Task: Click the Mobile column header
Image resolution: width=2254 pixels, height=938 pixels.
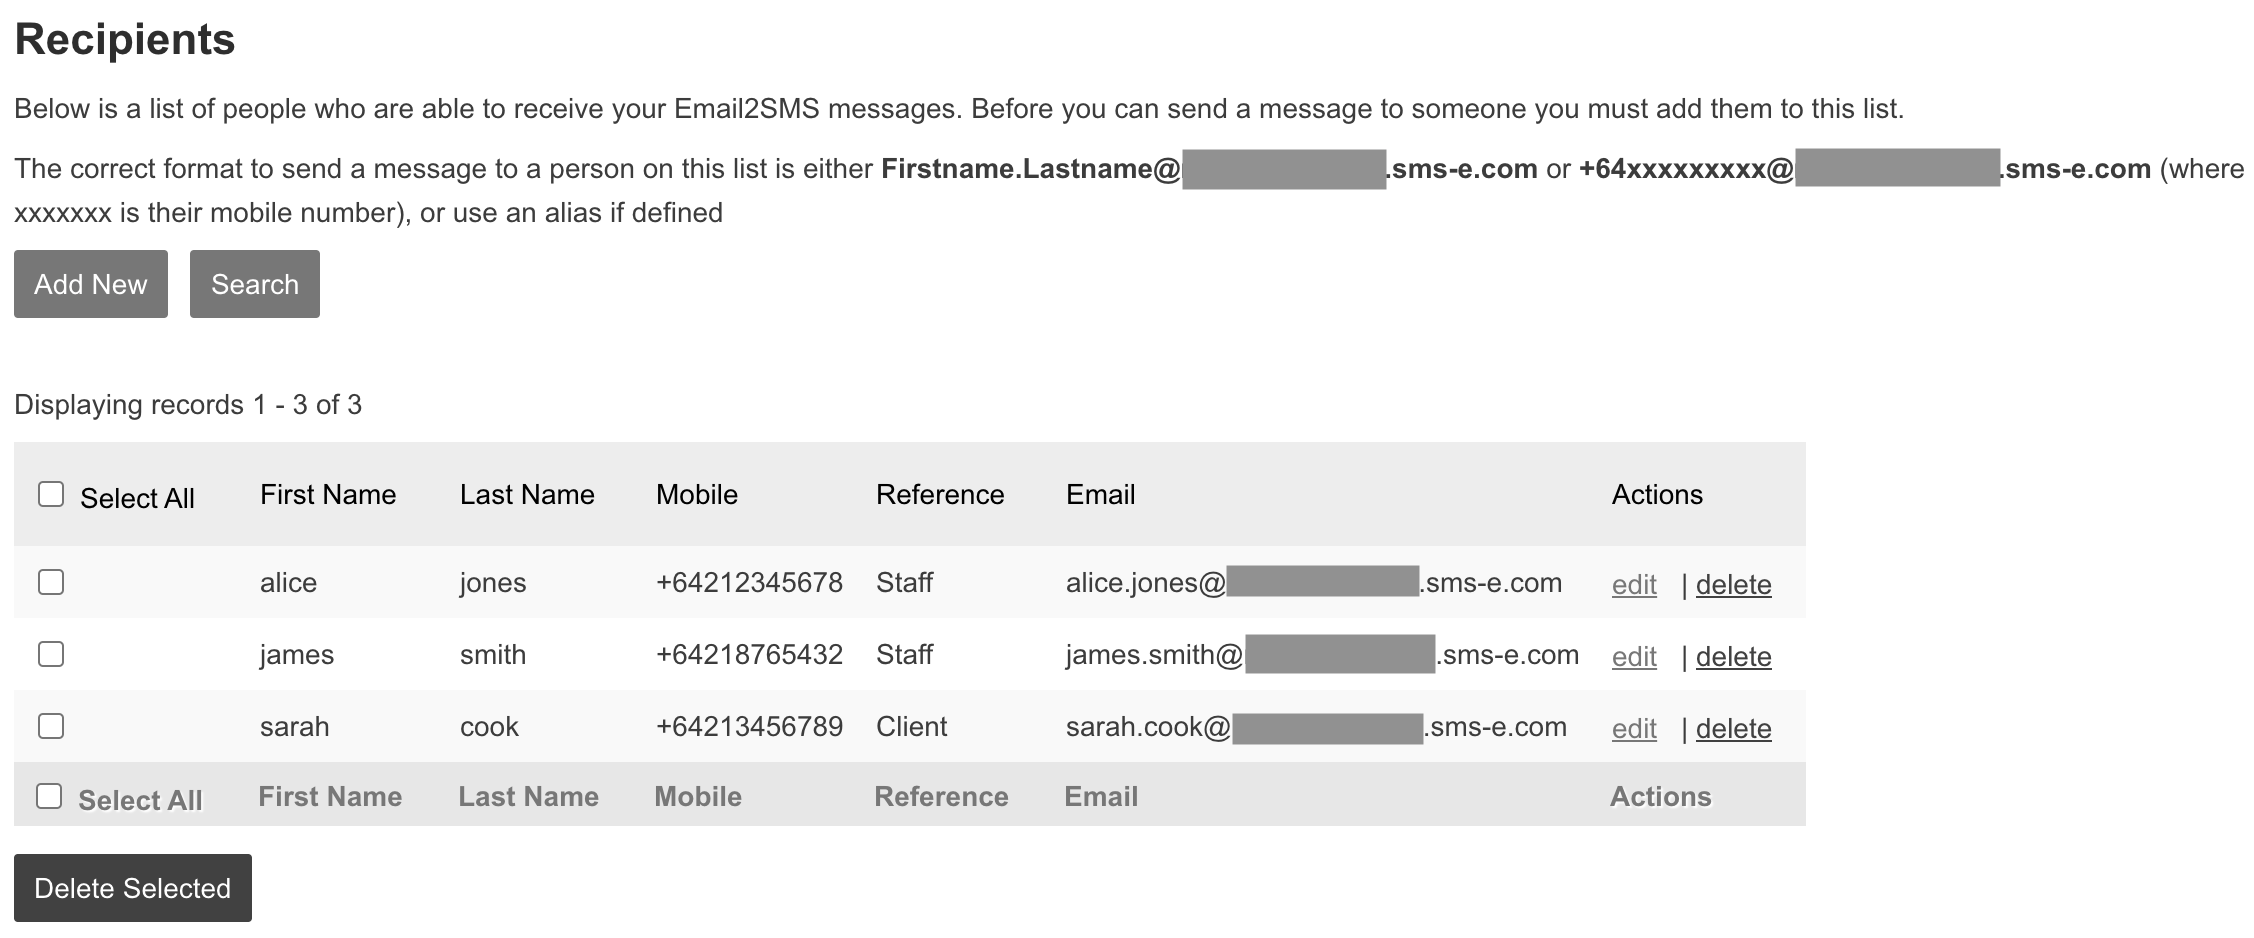Action: tap(697, 494)
